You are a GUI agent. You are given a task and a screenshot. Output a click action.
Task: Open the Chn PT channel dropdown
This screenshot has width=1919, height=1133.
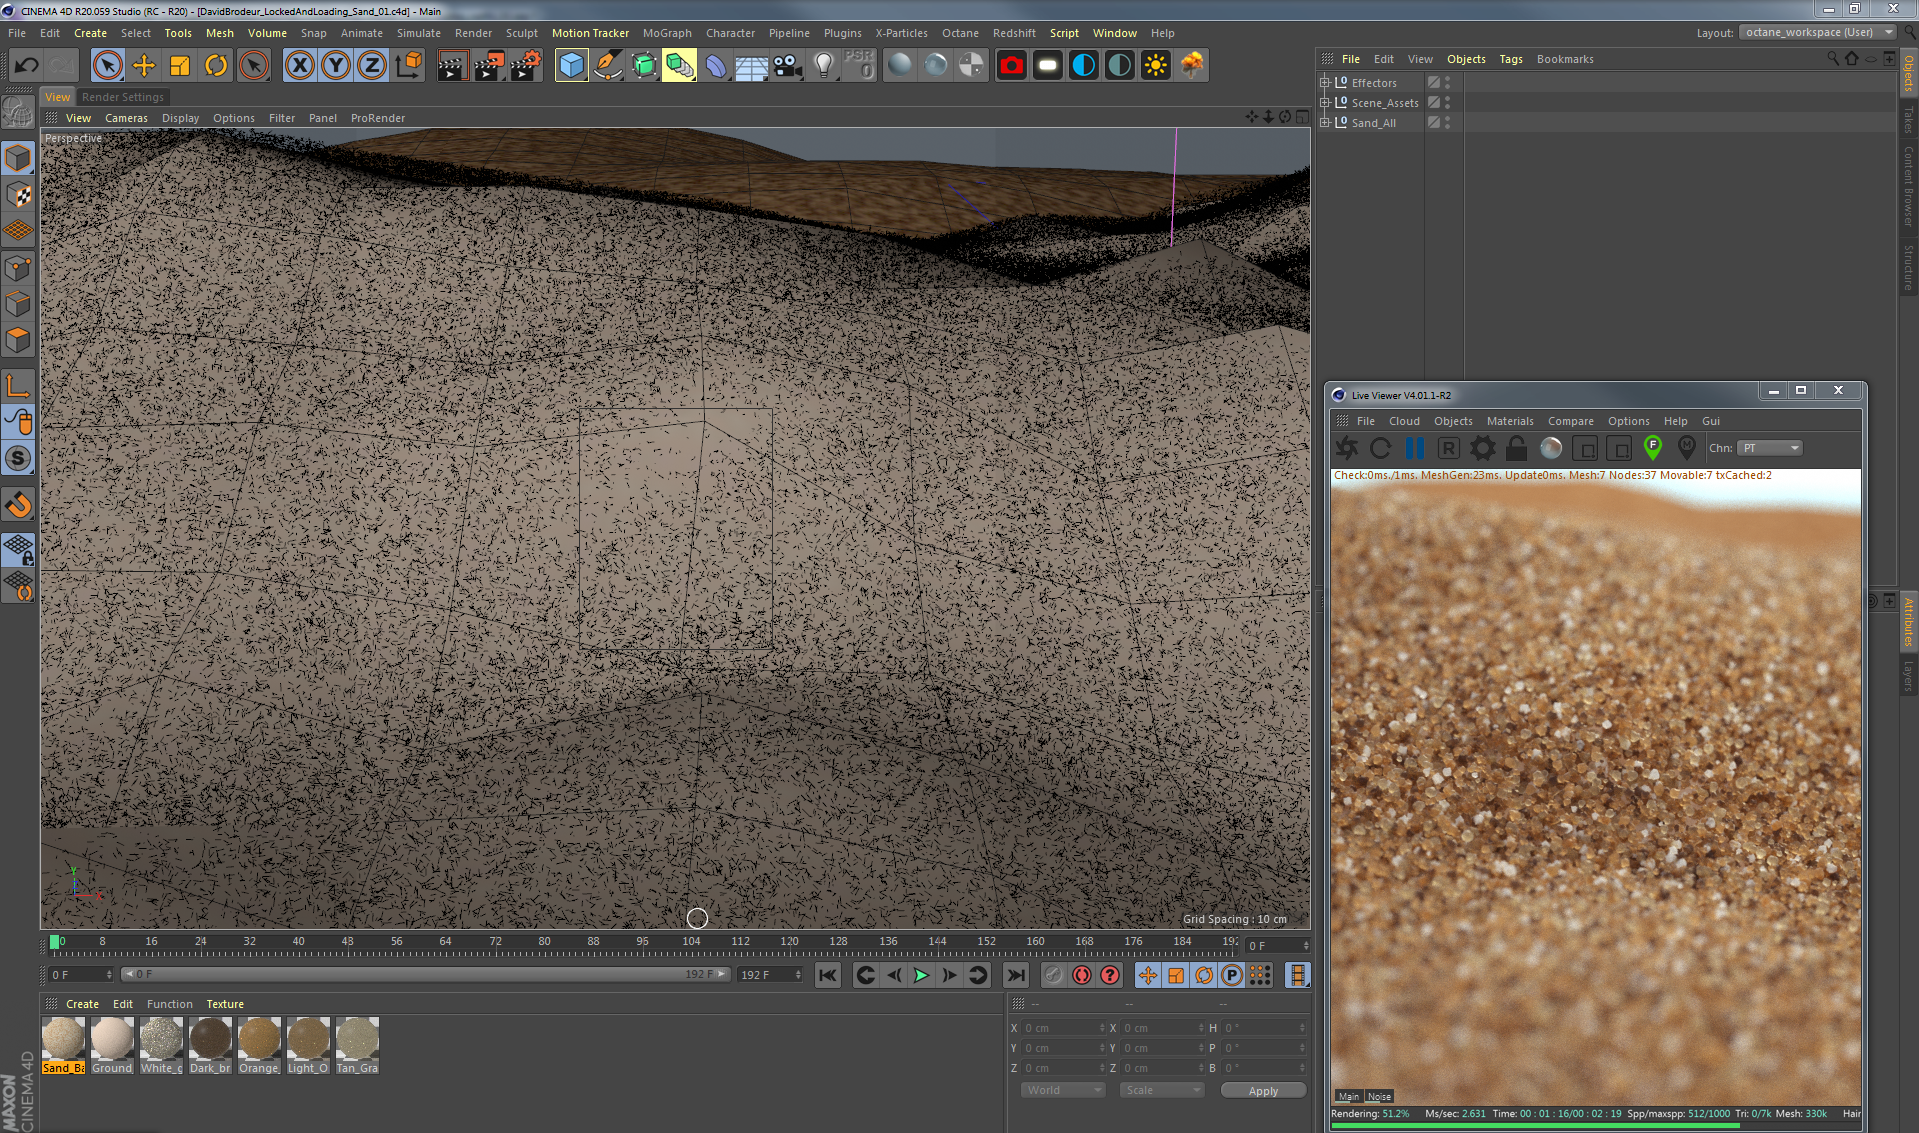click(x=1769, y=448)
